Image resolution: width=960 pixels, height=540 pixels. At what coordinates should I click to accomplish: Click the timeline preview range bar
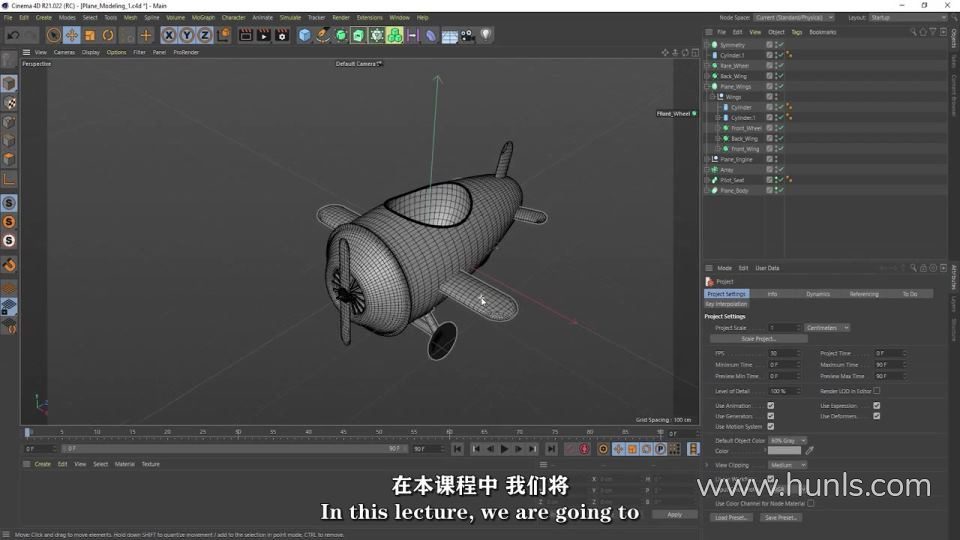pos(234,449)
